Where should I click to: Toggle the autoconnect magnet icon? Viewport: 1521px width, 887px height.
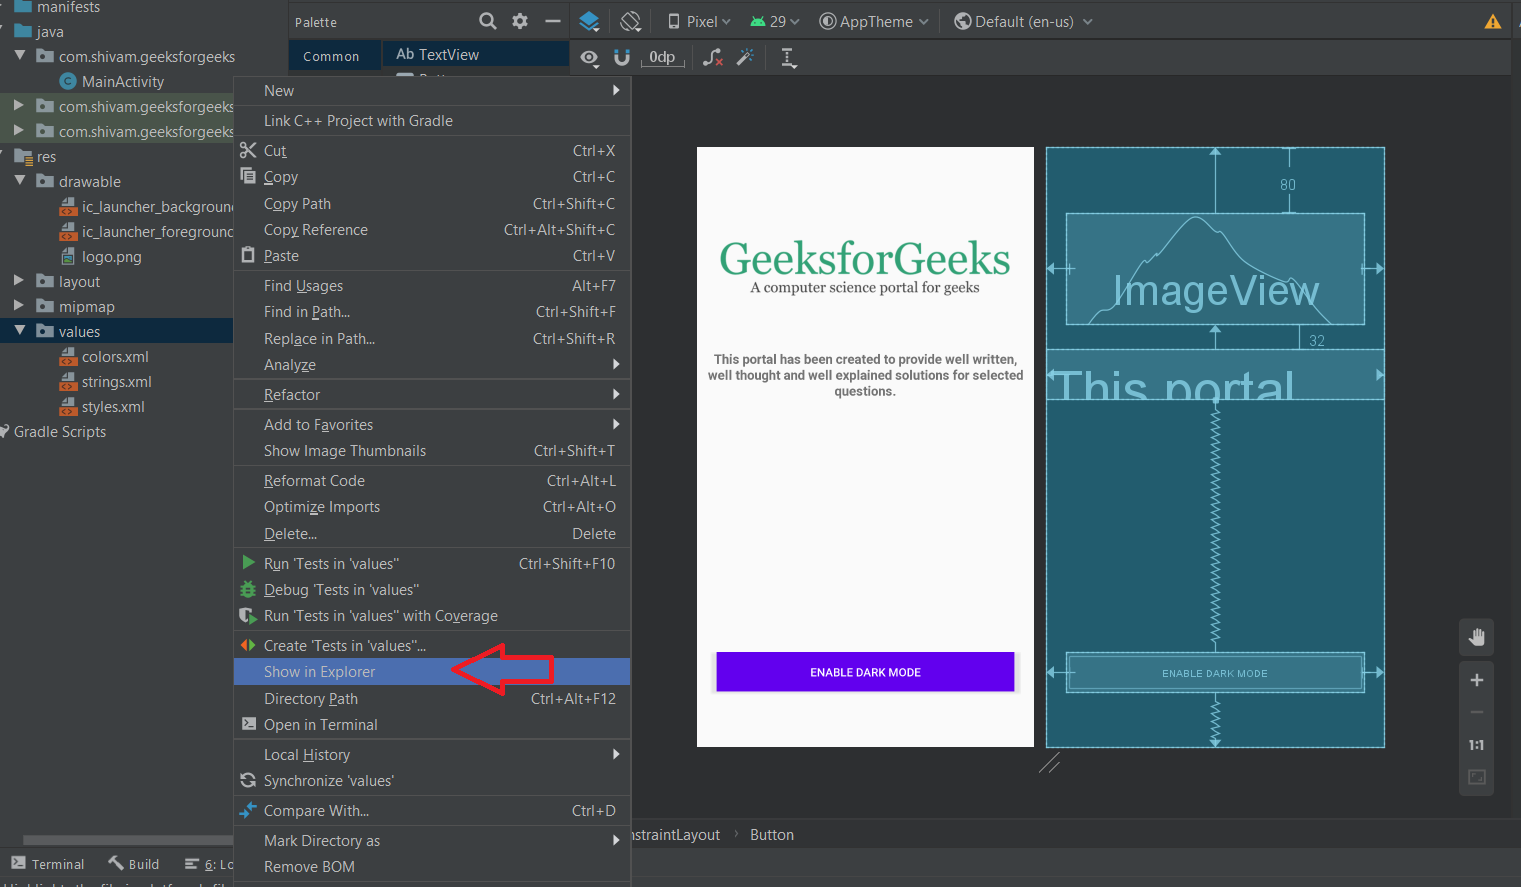pyautogui.click(x=621, y=58)
